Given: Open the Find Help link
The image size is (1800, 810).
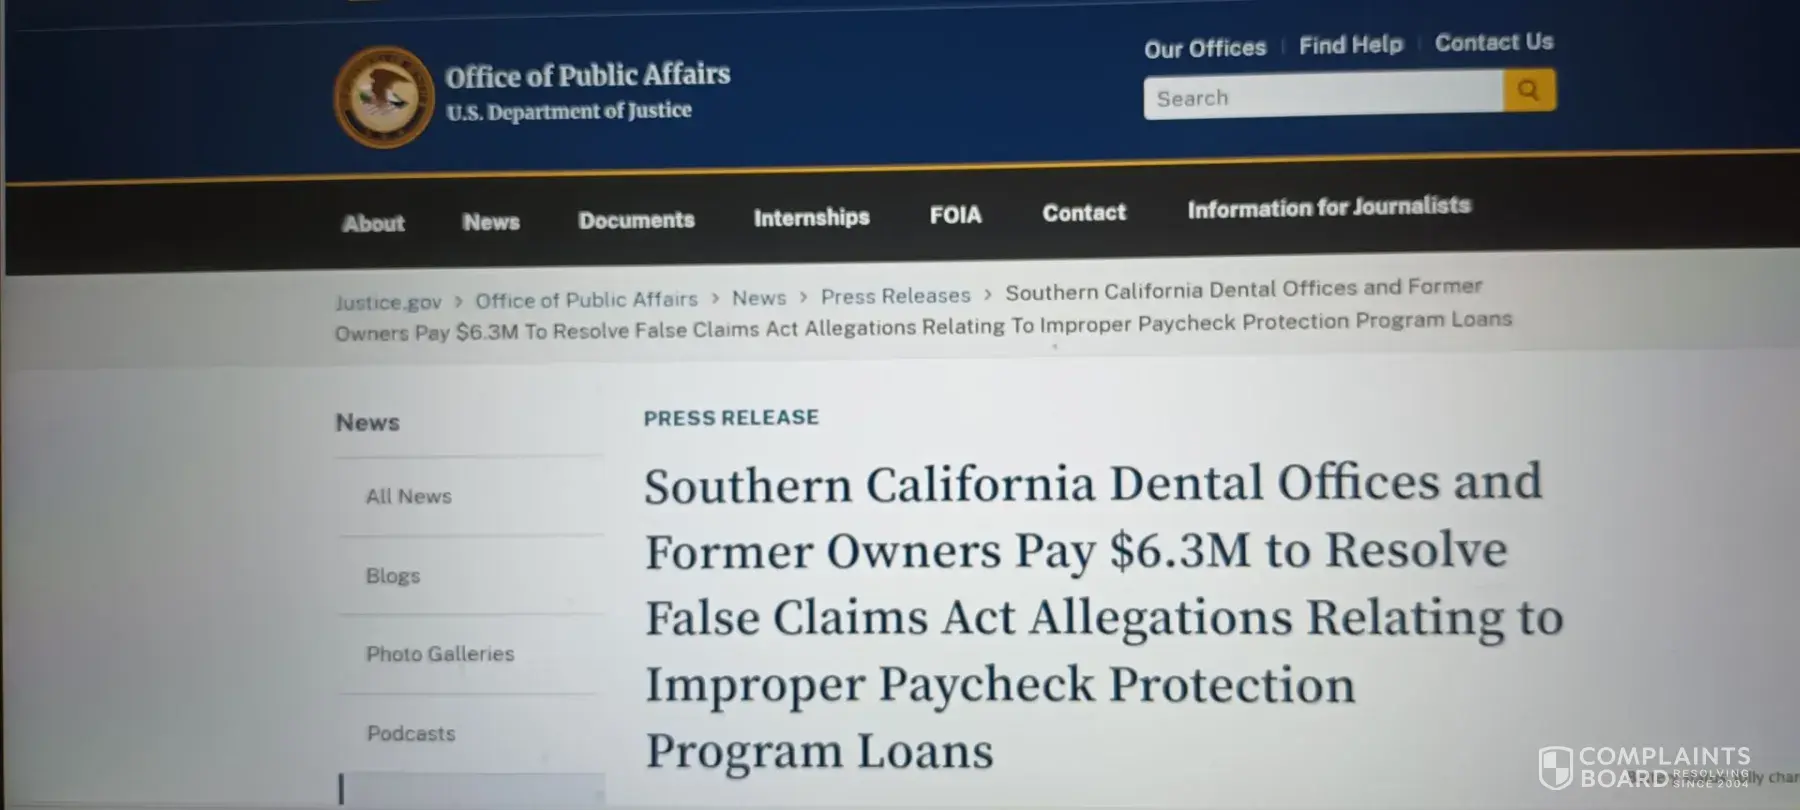Looking at the screenshot, I should (x=1351, y=45).
